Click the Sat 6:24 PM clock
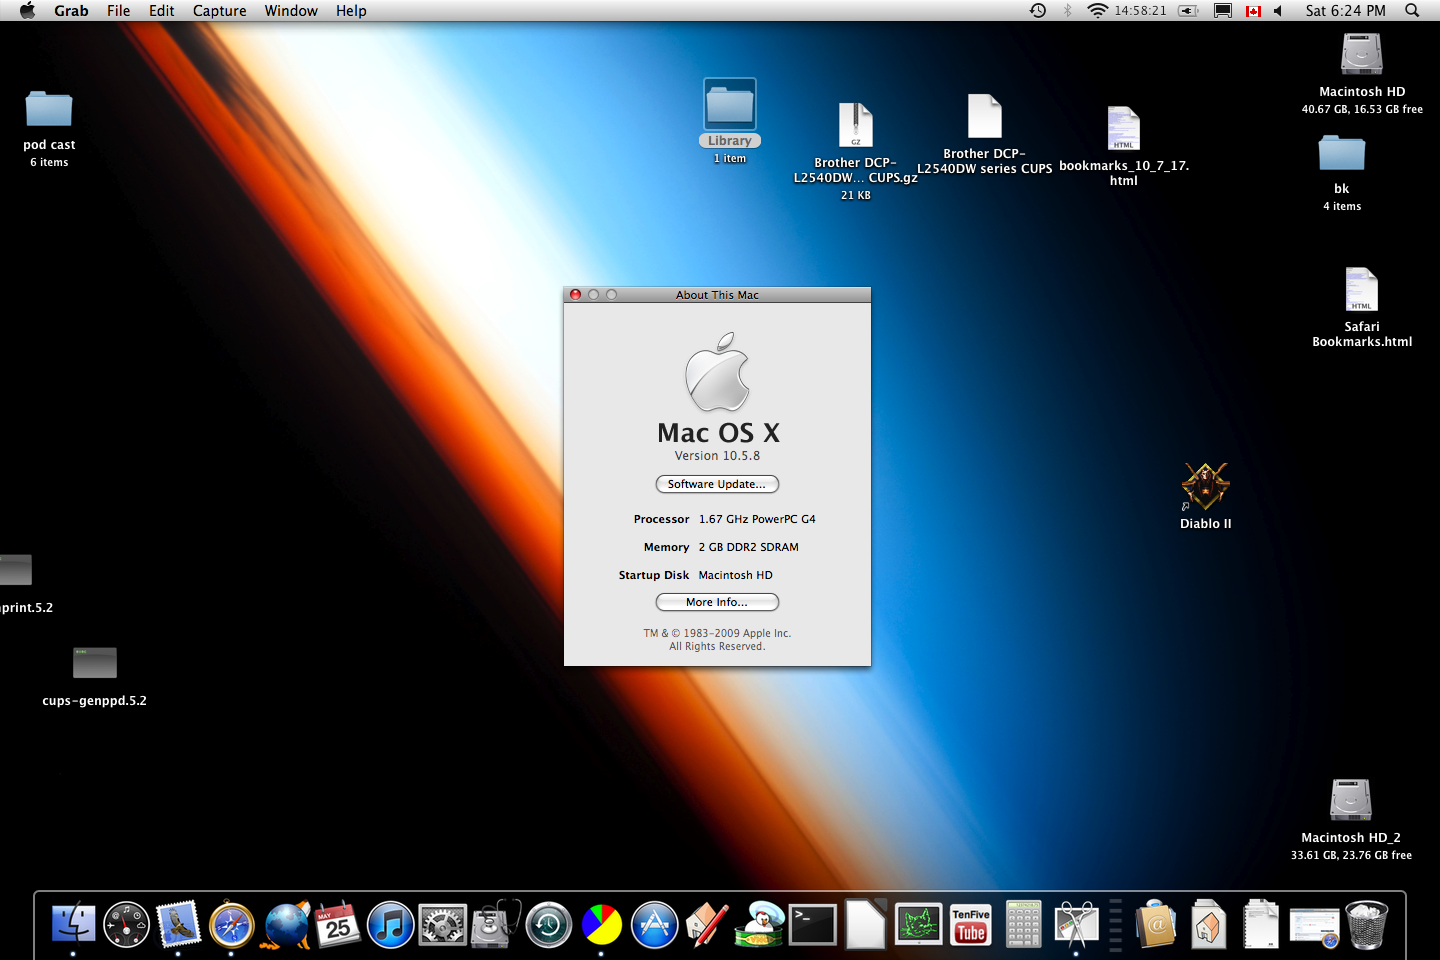This screenshot has height=960, width=1440. [x=1345, y=11]
